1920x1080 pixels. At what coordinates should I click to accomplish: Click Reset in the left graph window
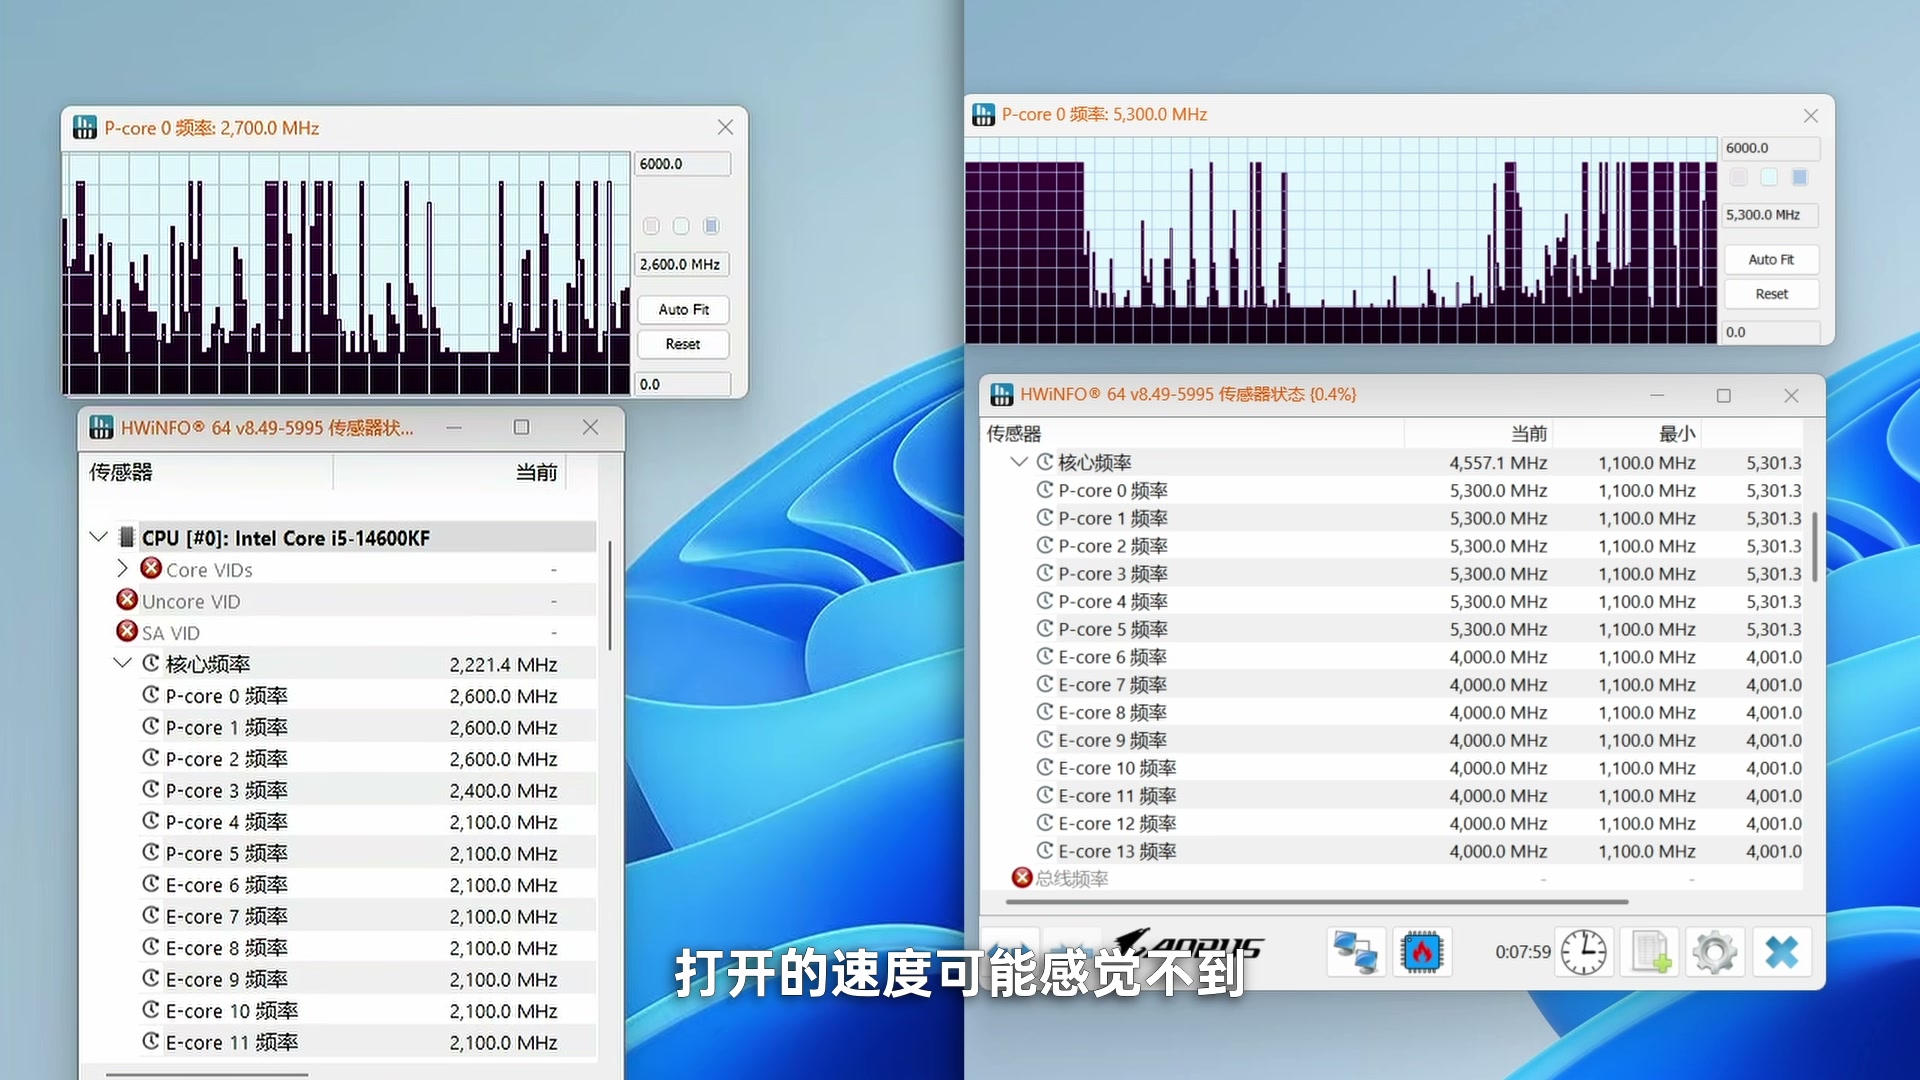684,344
